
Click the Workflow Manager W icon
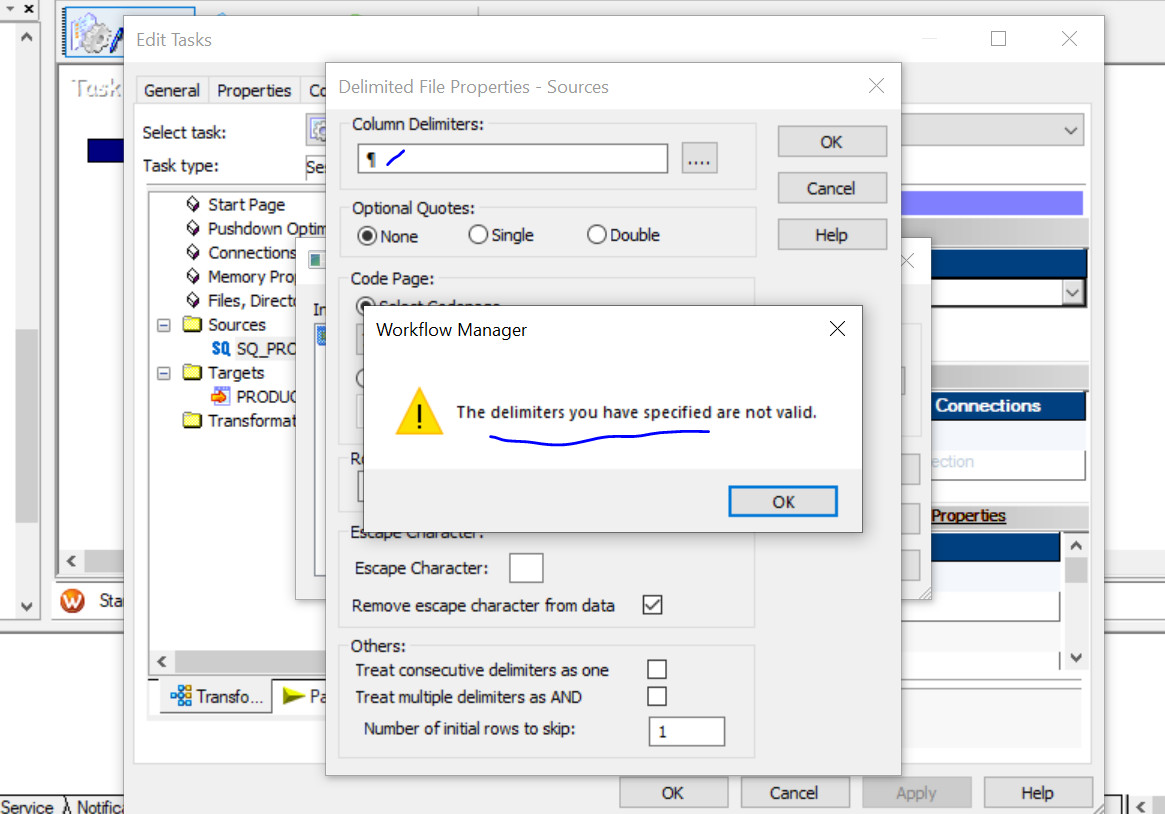point(72,600)
